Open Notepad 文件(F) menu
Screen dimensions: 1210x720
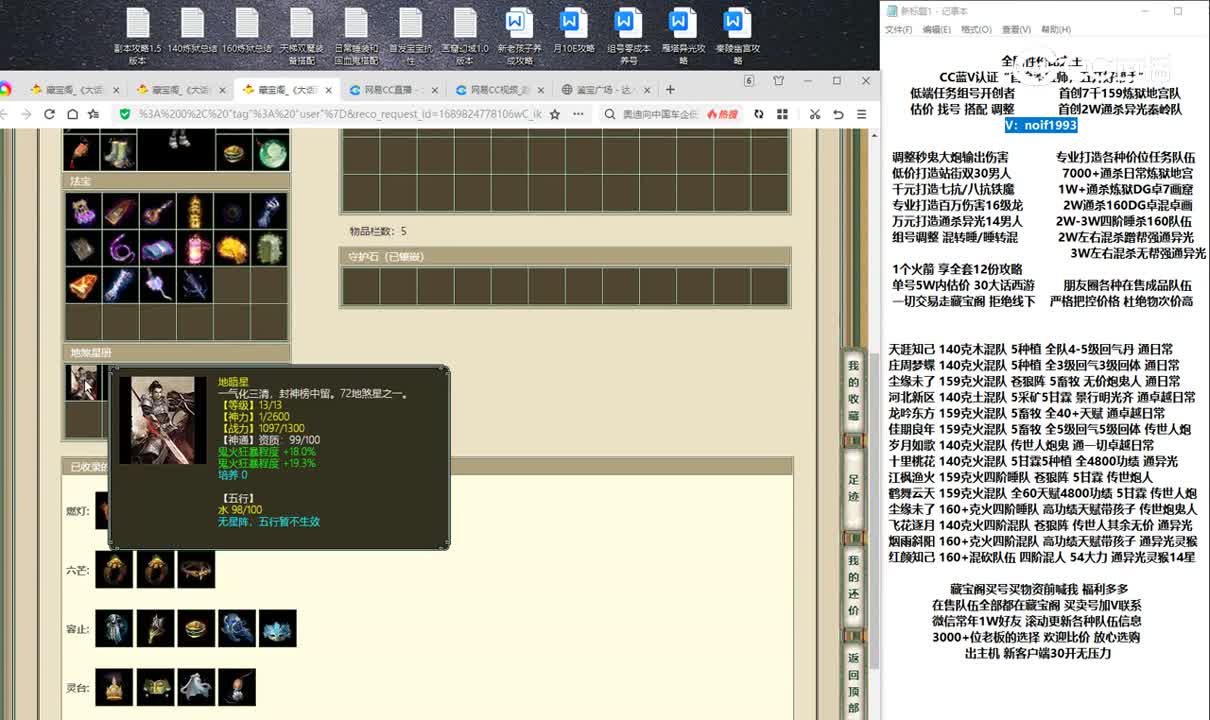click(898, 30)
